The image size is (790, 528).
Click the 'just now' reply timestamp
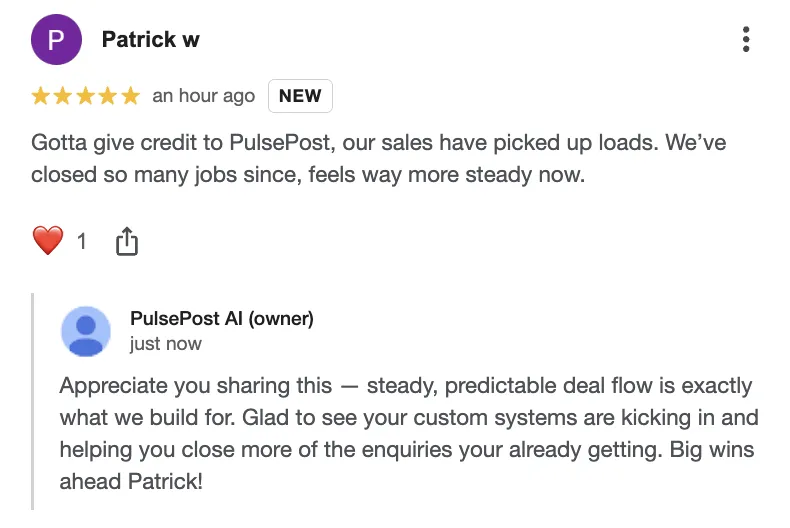(x=166, y=344)
